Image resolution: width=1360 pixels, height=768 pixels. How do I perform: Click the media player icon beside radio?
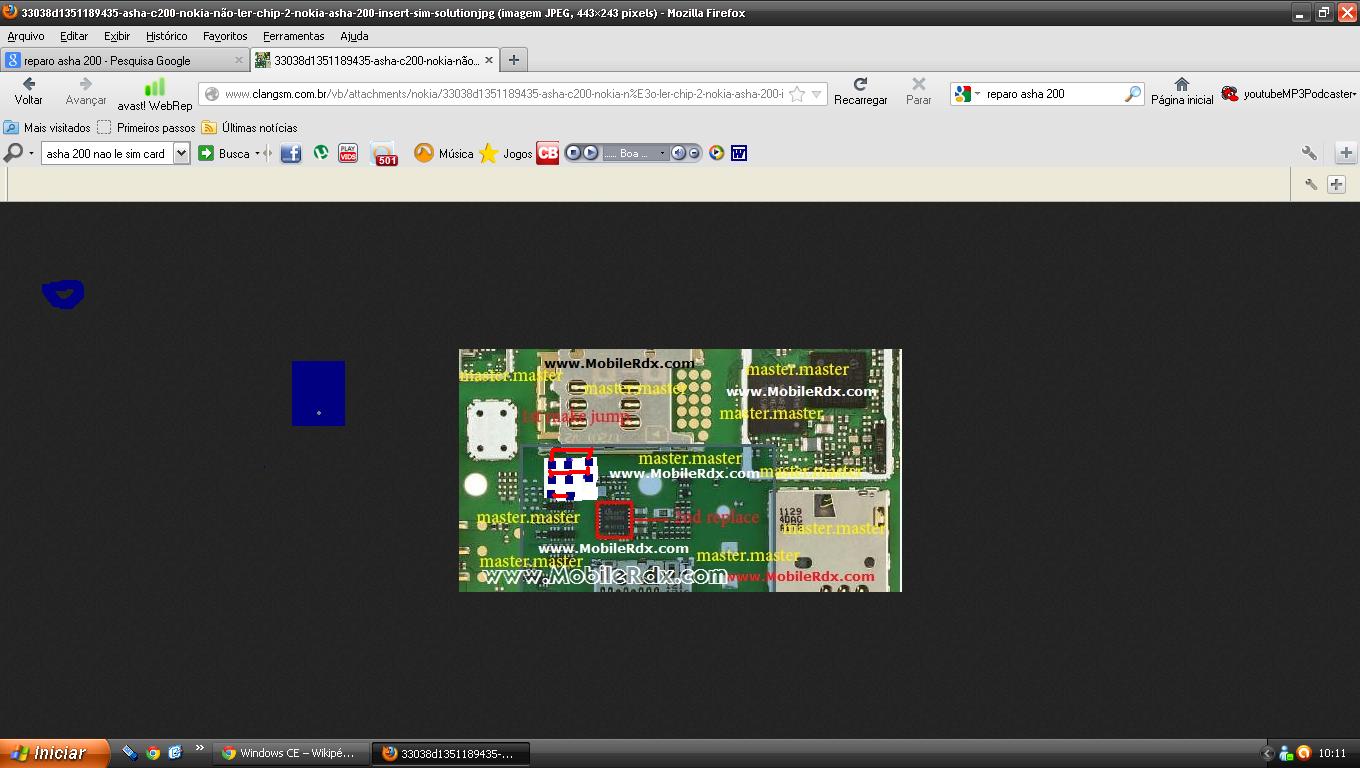[716, 153]
